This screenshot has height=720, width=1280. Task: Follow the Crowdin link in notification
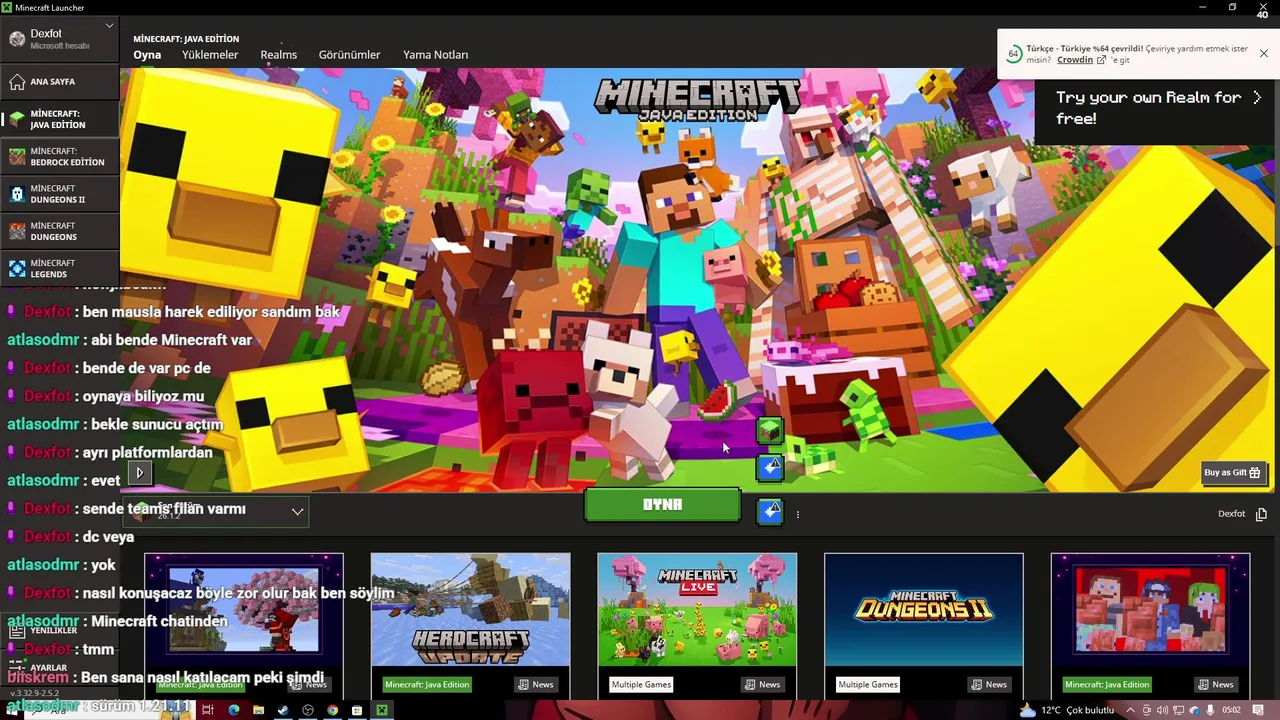coord(1075,60)
